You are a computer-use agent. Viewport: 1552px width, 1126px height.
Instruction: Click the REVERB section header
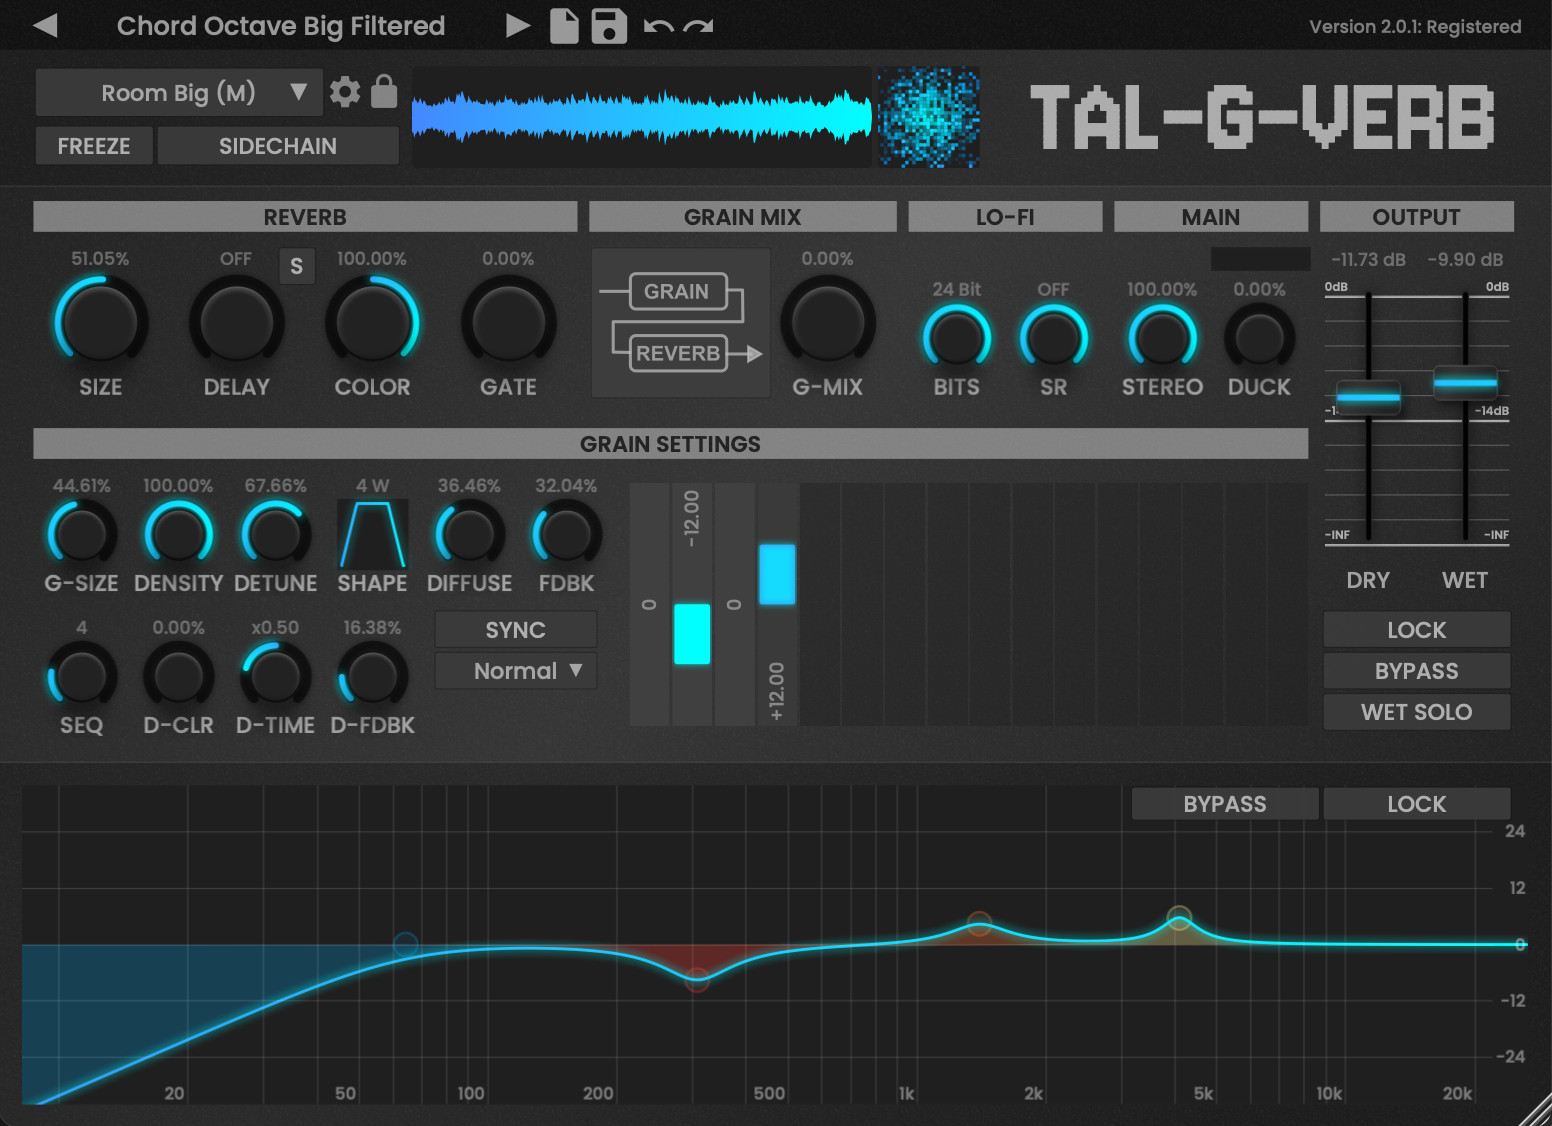pyautogui.click(x=305, y=217)
